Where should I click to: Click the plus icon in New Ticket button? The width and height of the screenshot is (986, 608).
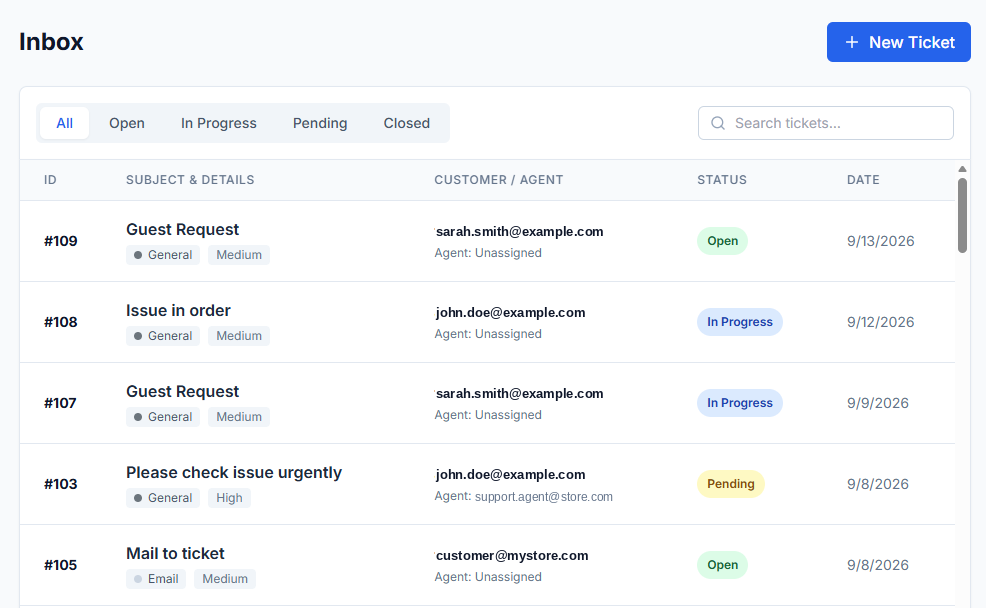[x=851, y=42]
